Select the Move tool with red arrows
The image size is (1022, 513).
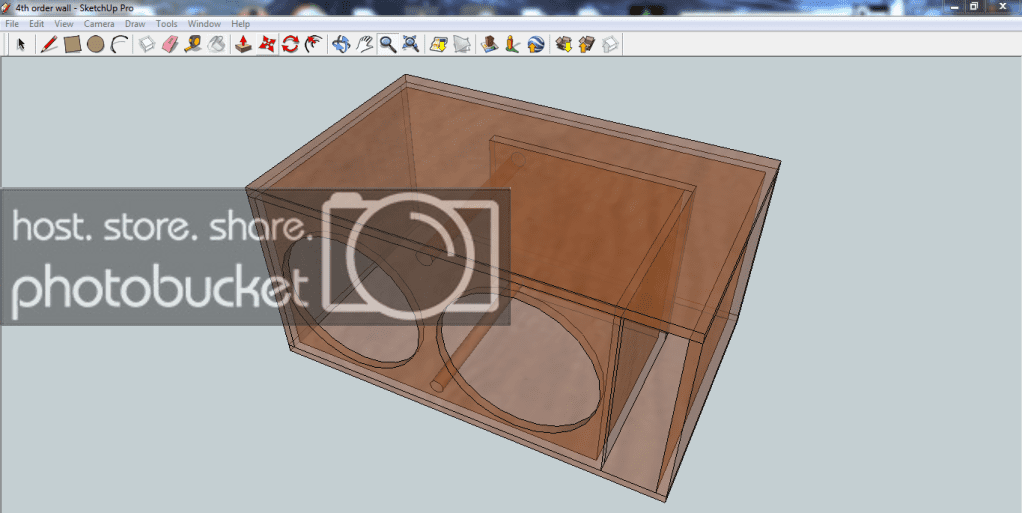(x=267, y=44)
